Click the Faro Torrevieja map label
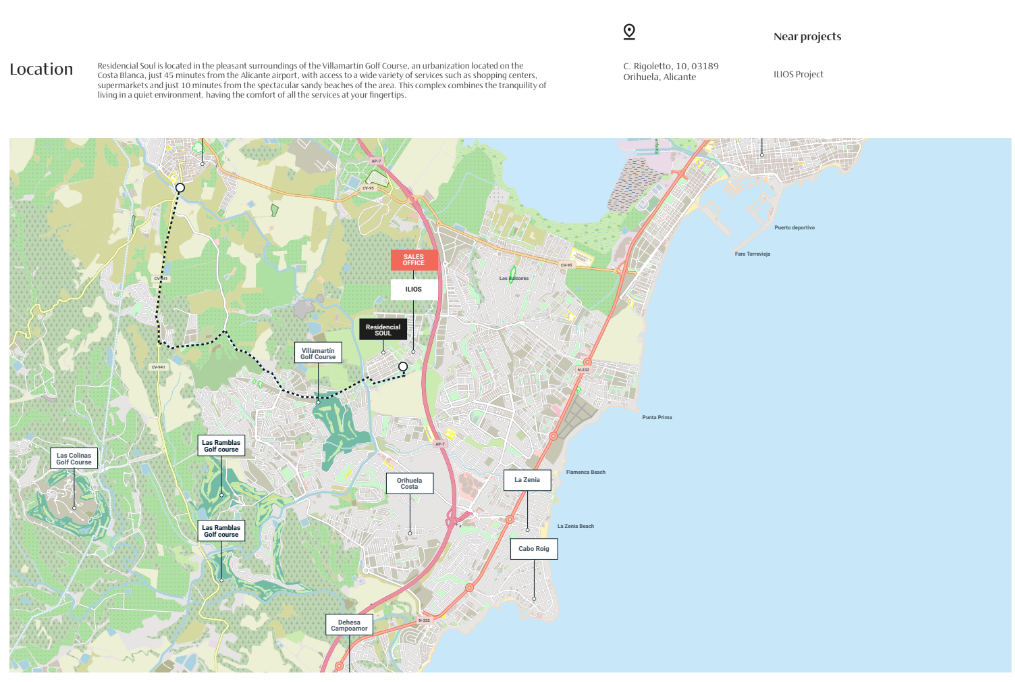The height and width of the screenshot is (682, 1015). coord(751,254)
